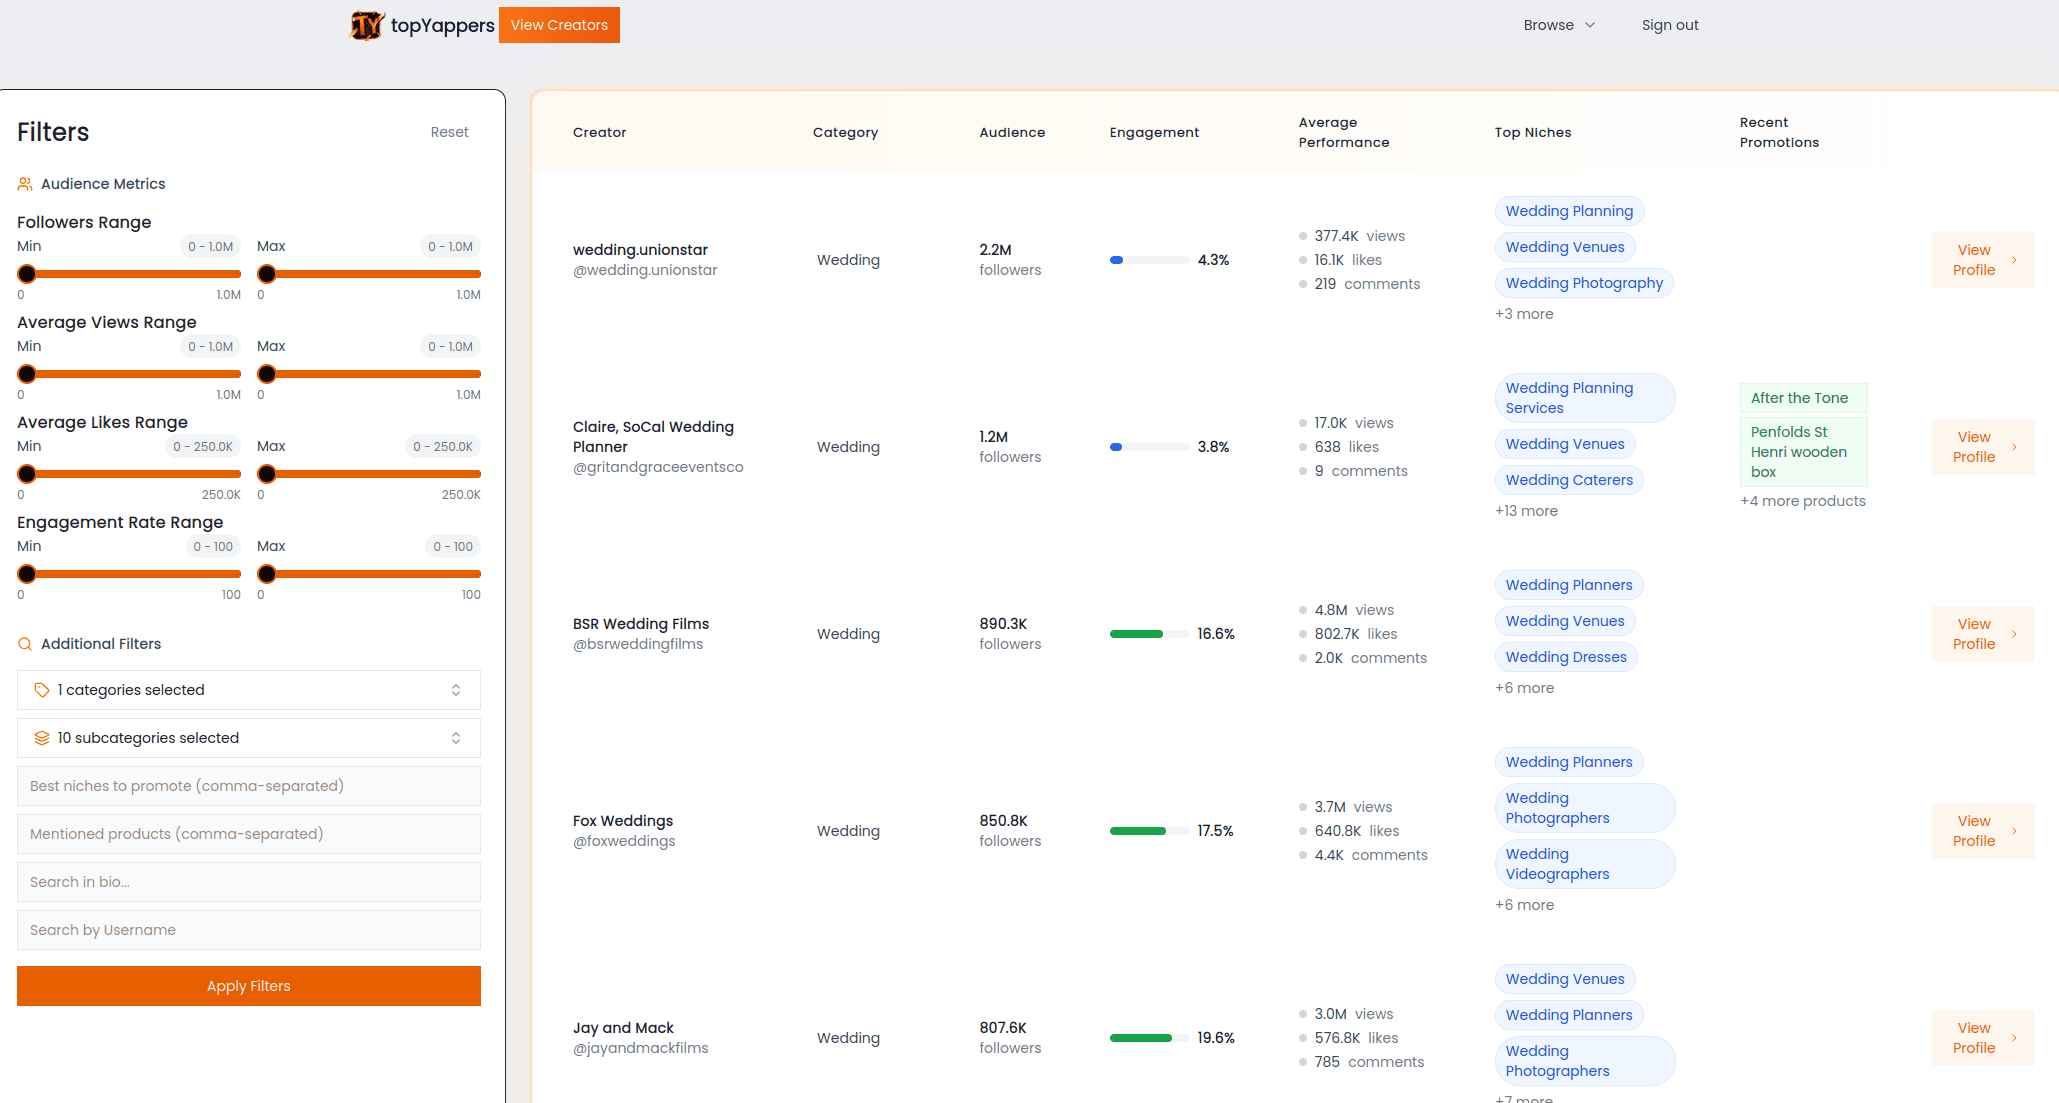Click the Average Likes Range Max slider handle
Viewport: 2059px width, 1103px height.
pos(267,474)
